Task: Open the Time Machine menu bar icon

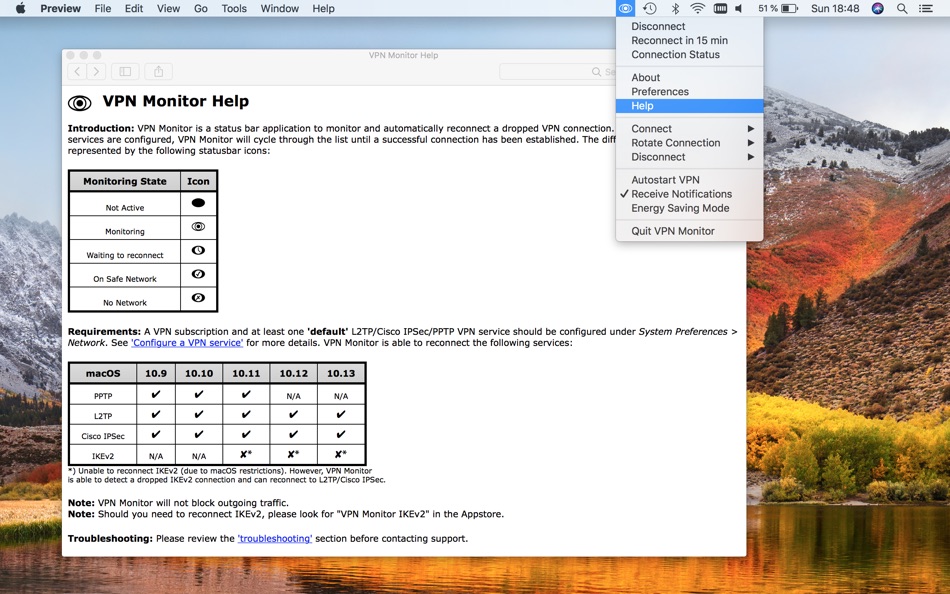Action: 649,8
